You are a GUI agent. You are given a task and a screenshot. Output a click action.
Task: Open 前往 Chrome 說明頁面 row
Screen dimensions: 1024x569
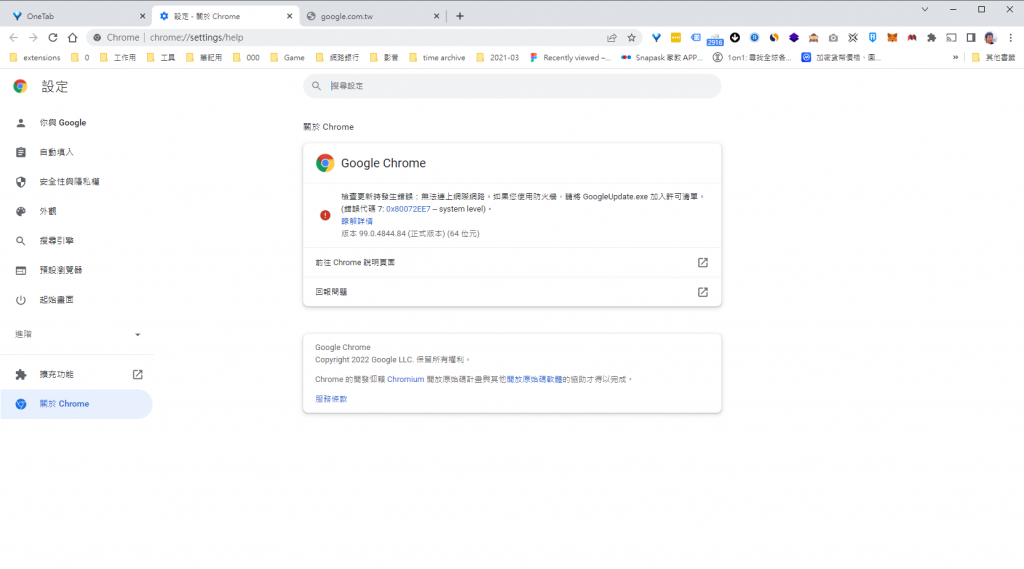coord(512,263)
